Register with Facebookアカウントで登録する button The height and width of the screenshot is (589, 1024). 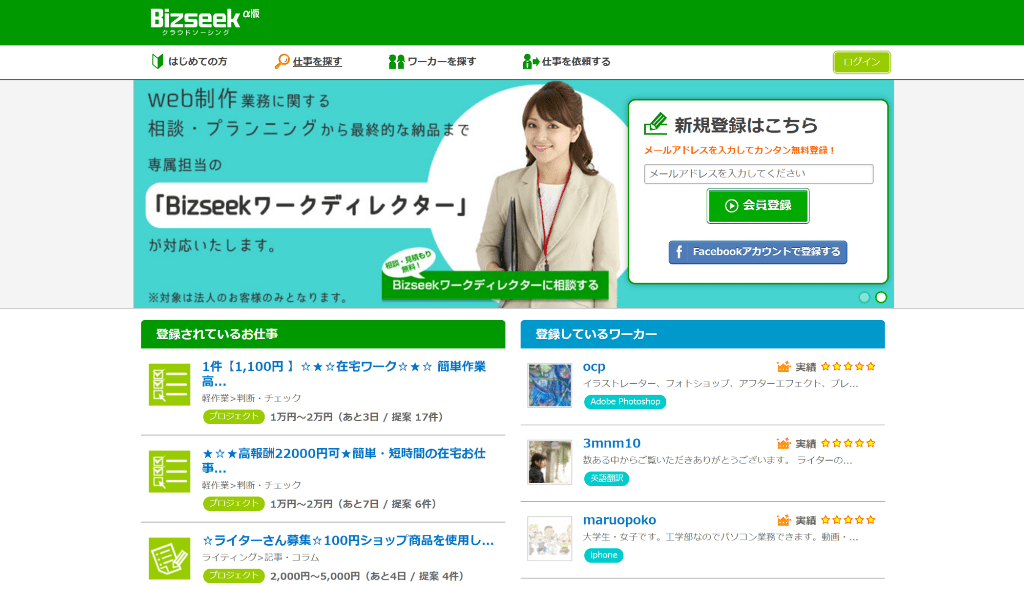757,252
